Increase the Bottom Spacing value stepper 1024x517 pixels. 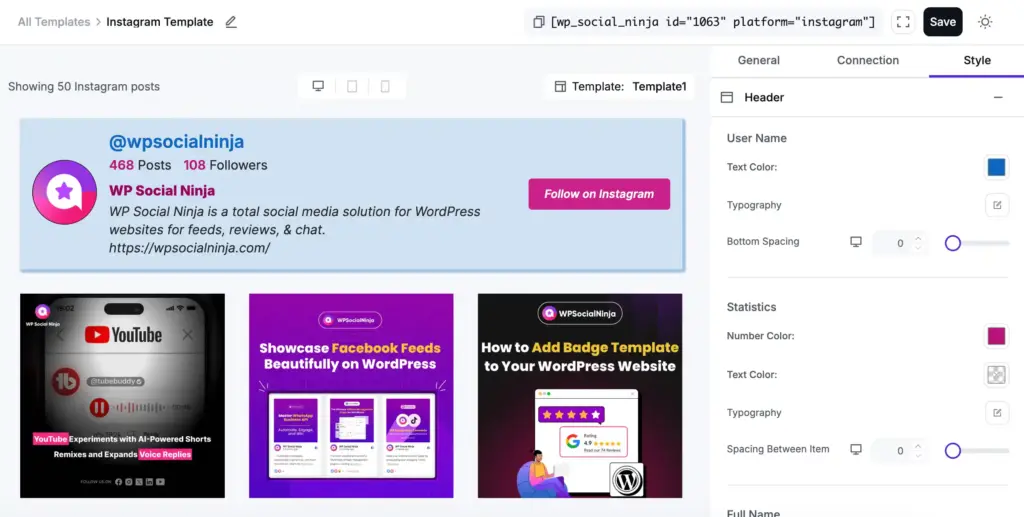(918, 237)
